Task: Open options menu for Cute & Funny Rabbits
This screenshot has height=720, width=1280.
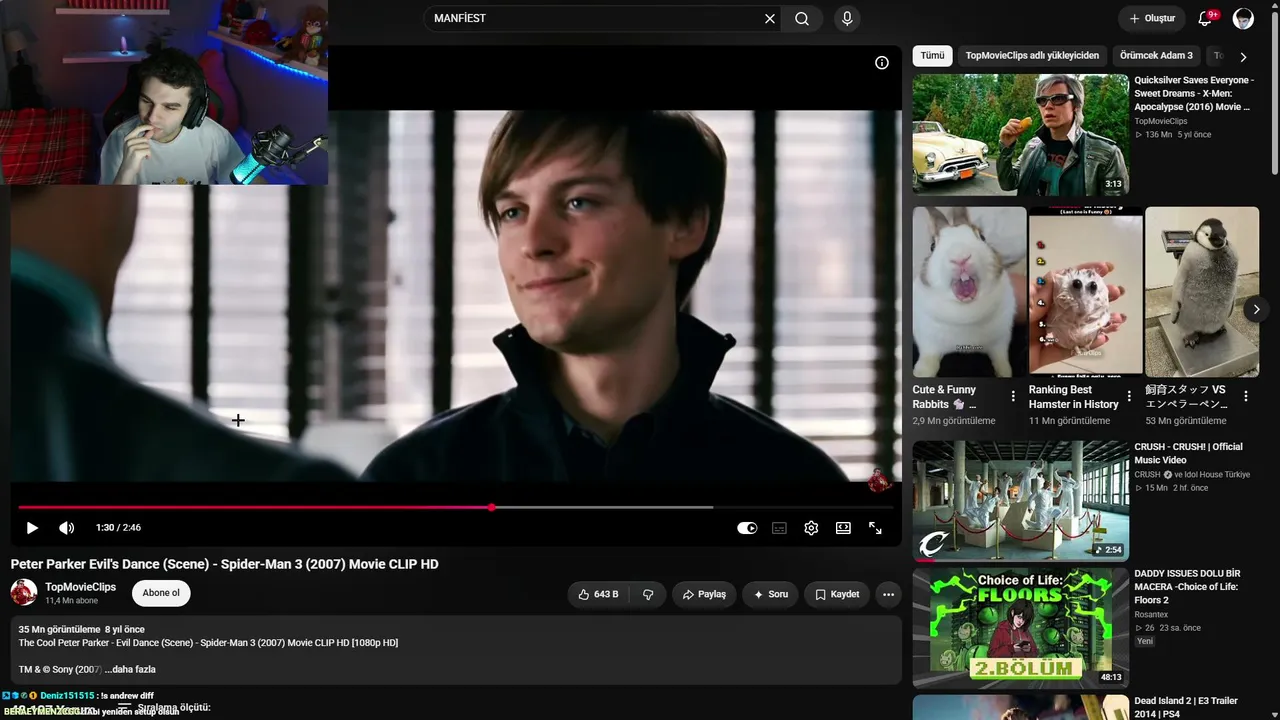Action: tap(1013, 396)
